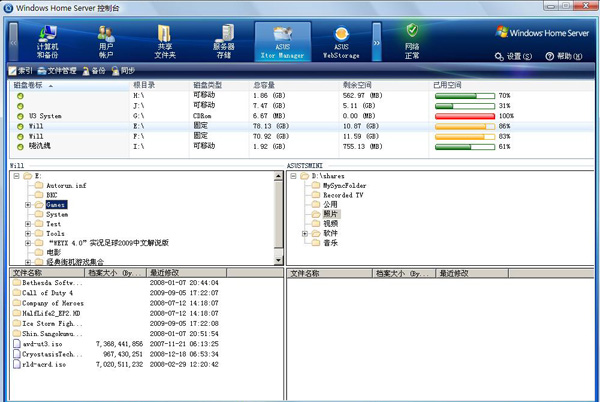Select the I:\ drive status icon
This screenshot has height=402, width=600.
coord(20,147)
